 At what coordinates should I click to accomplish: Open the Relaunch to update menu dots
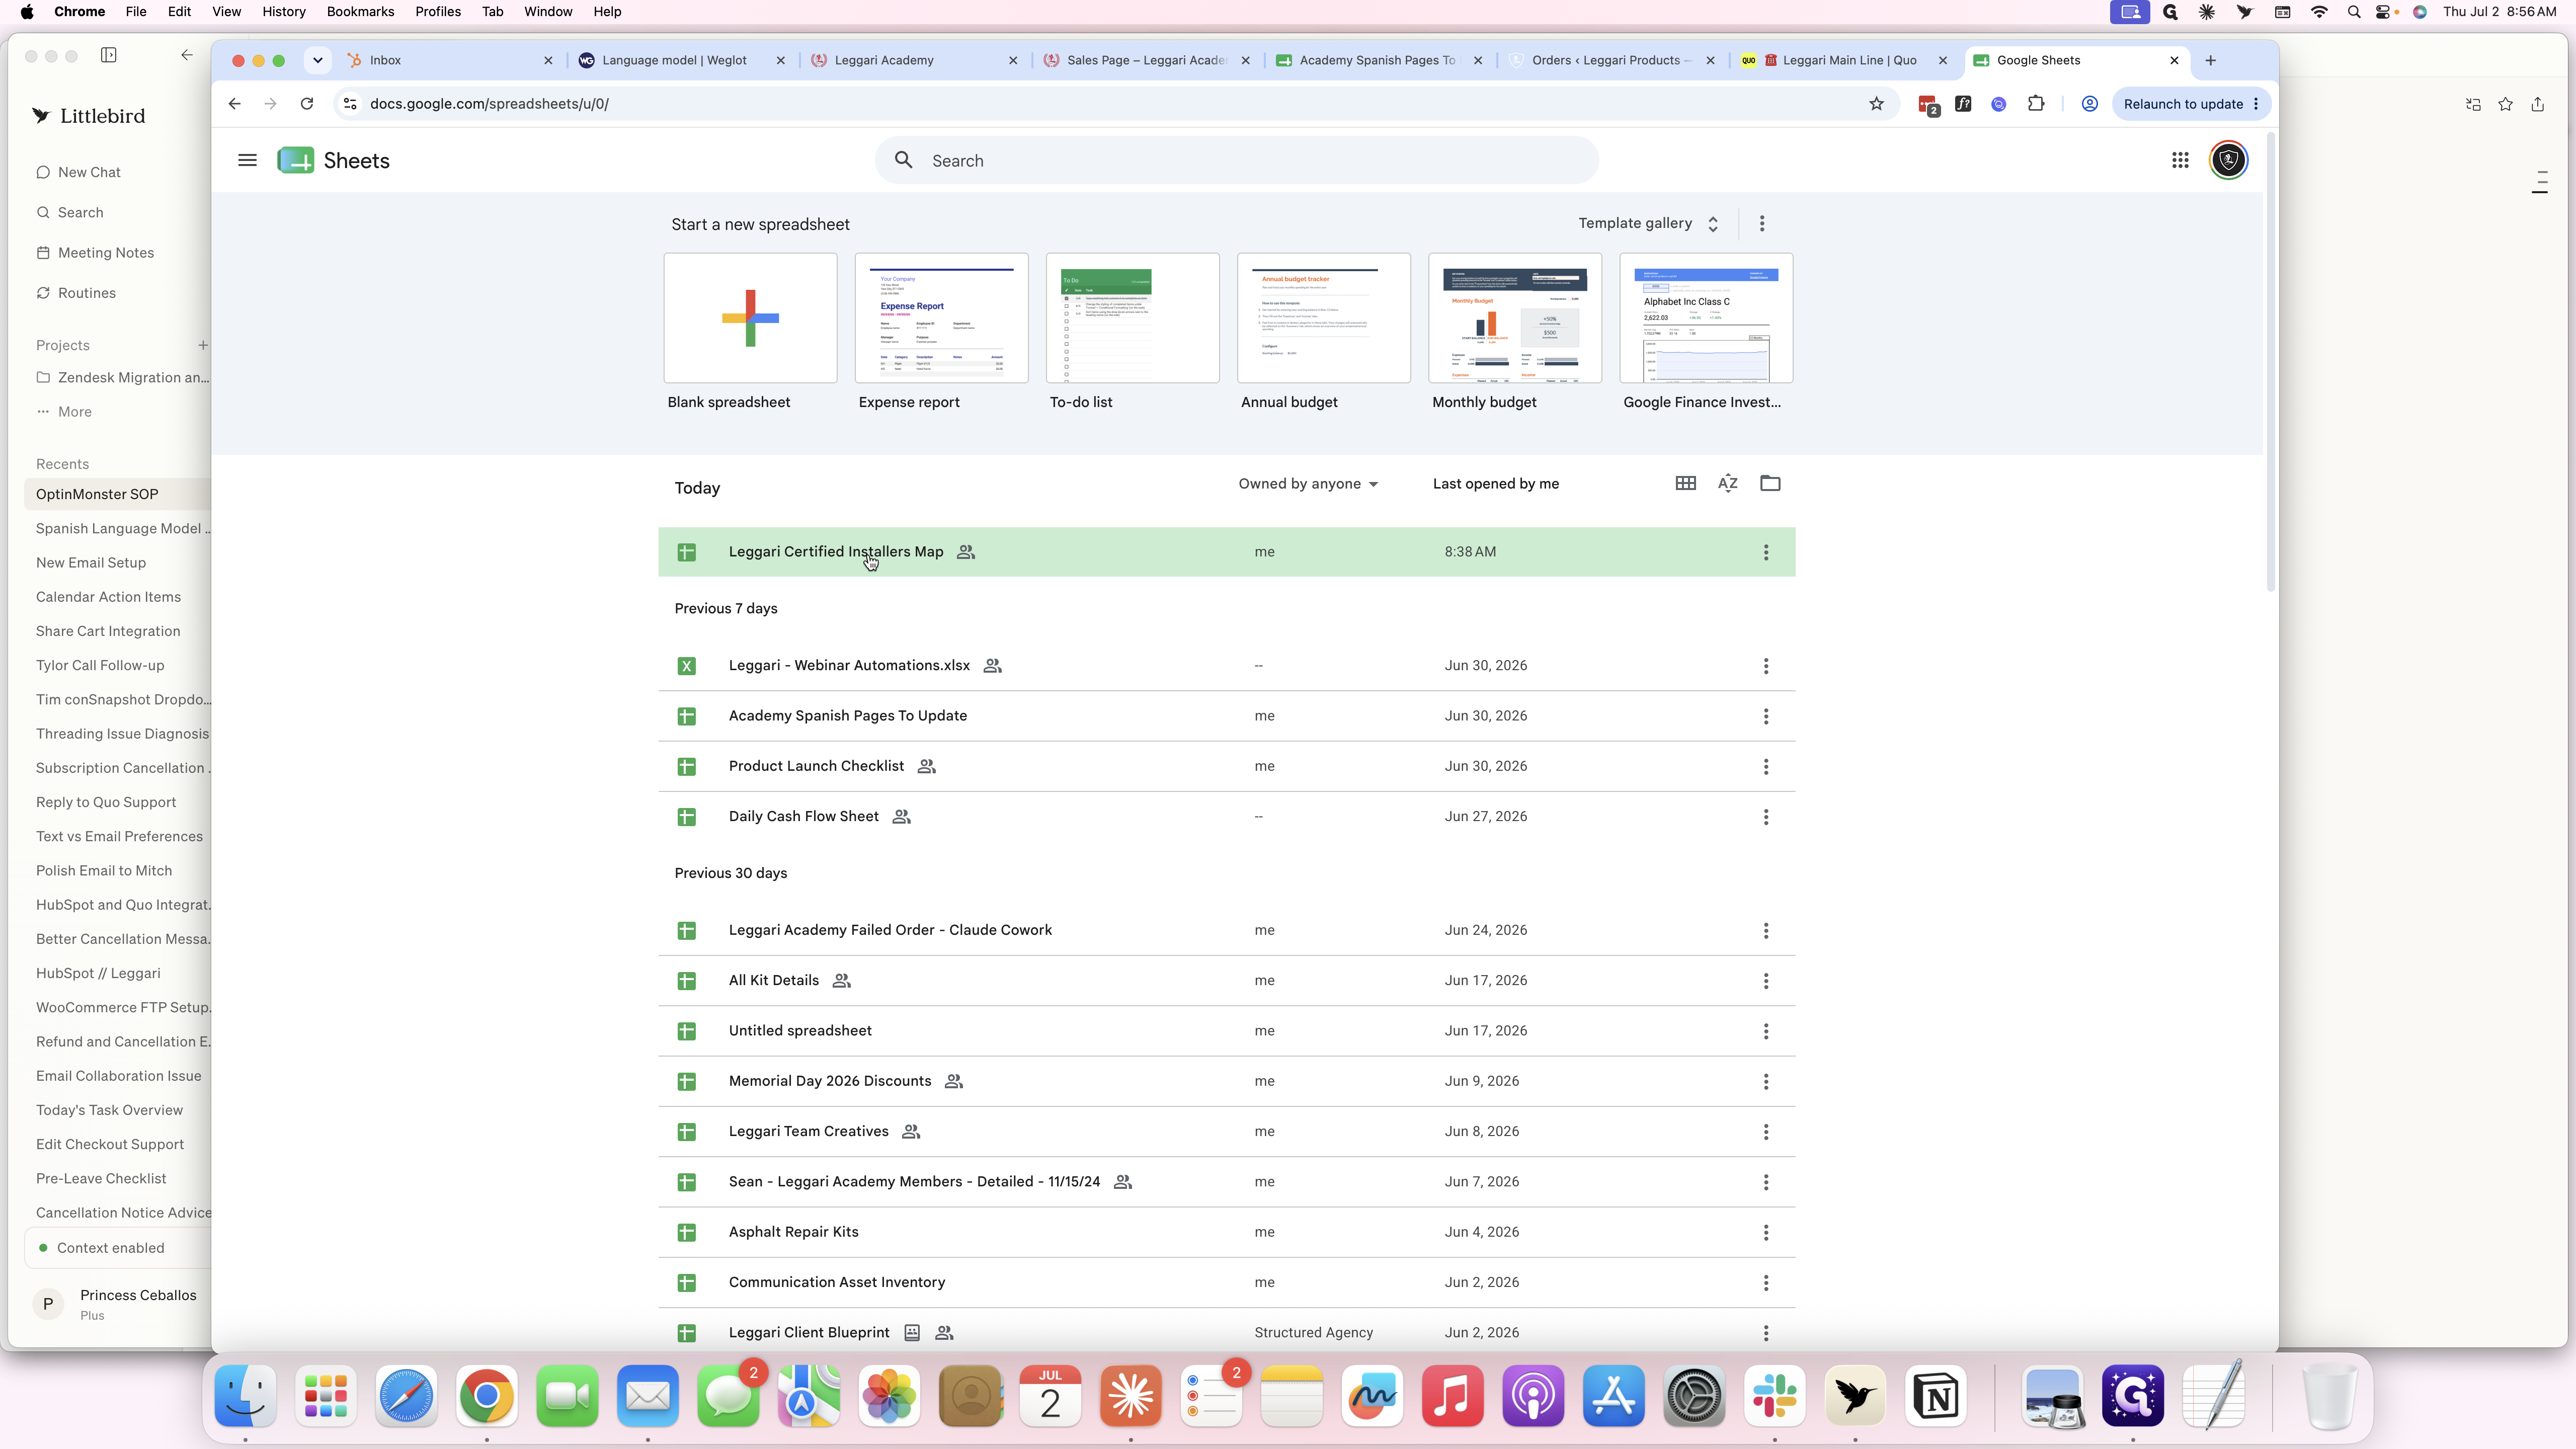pyautogui.click(x=2256, y=104)
